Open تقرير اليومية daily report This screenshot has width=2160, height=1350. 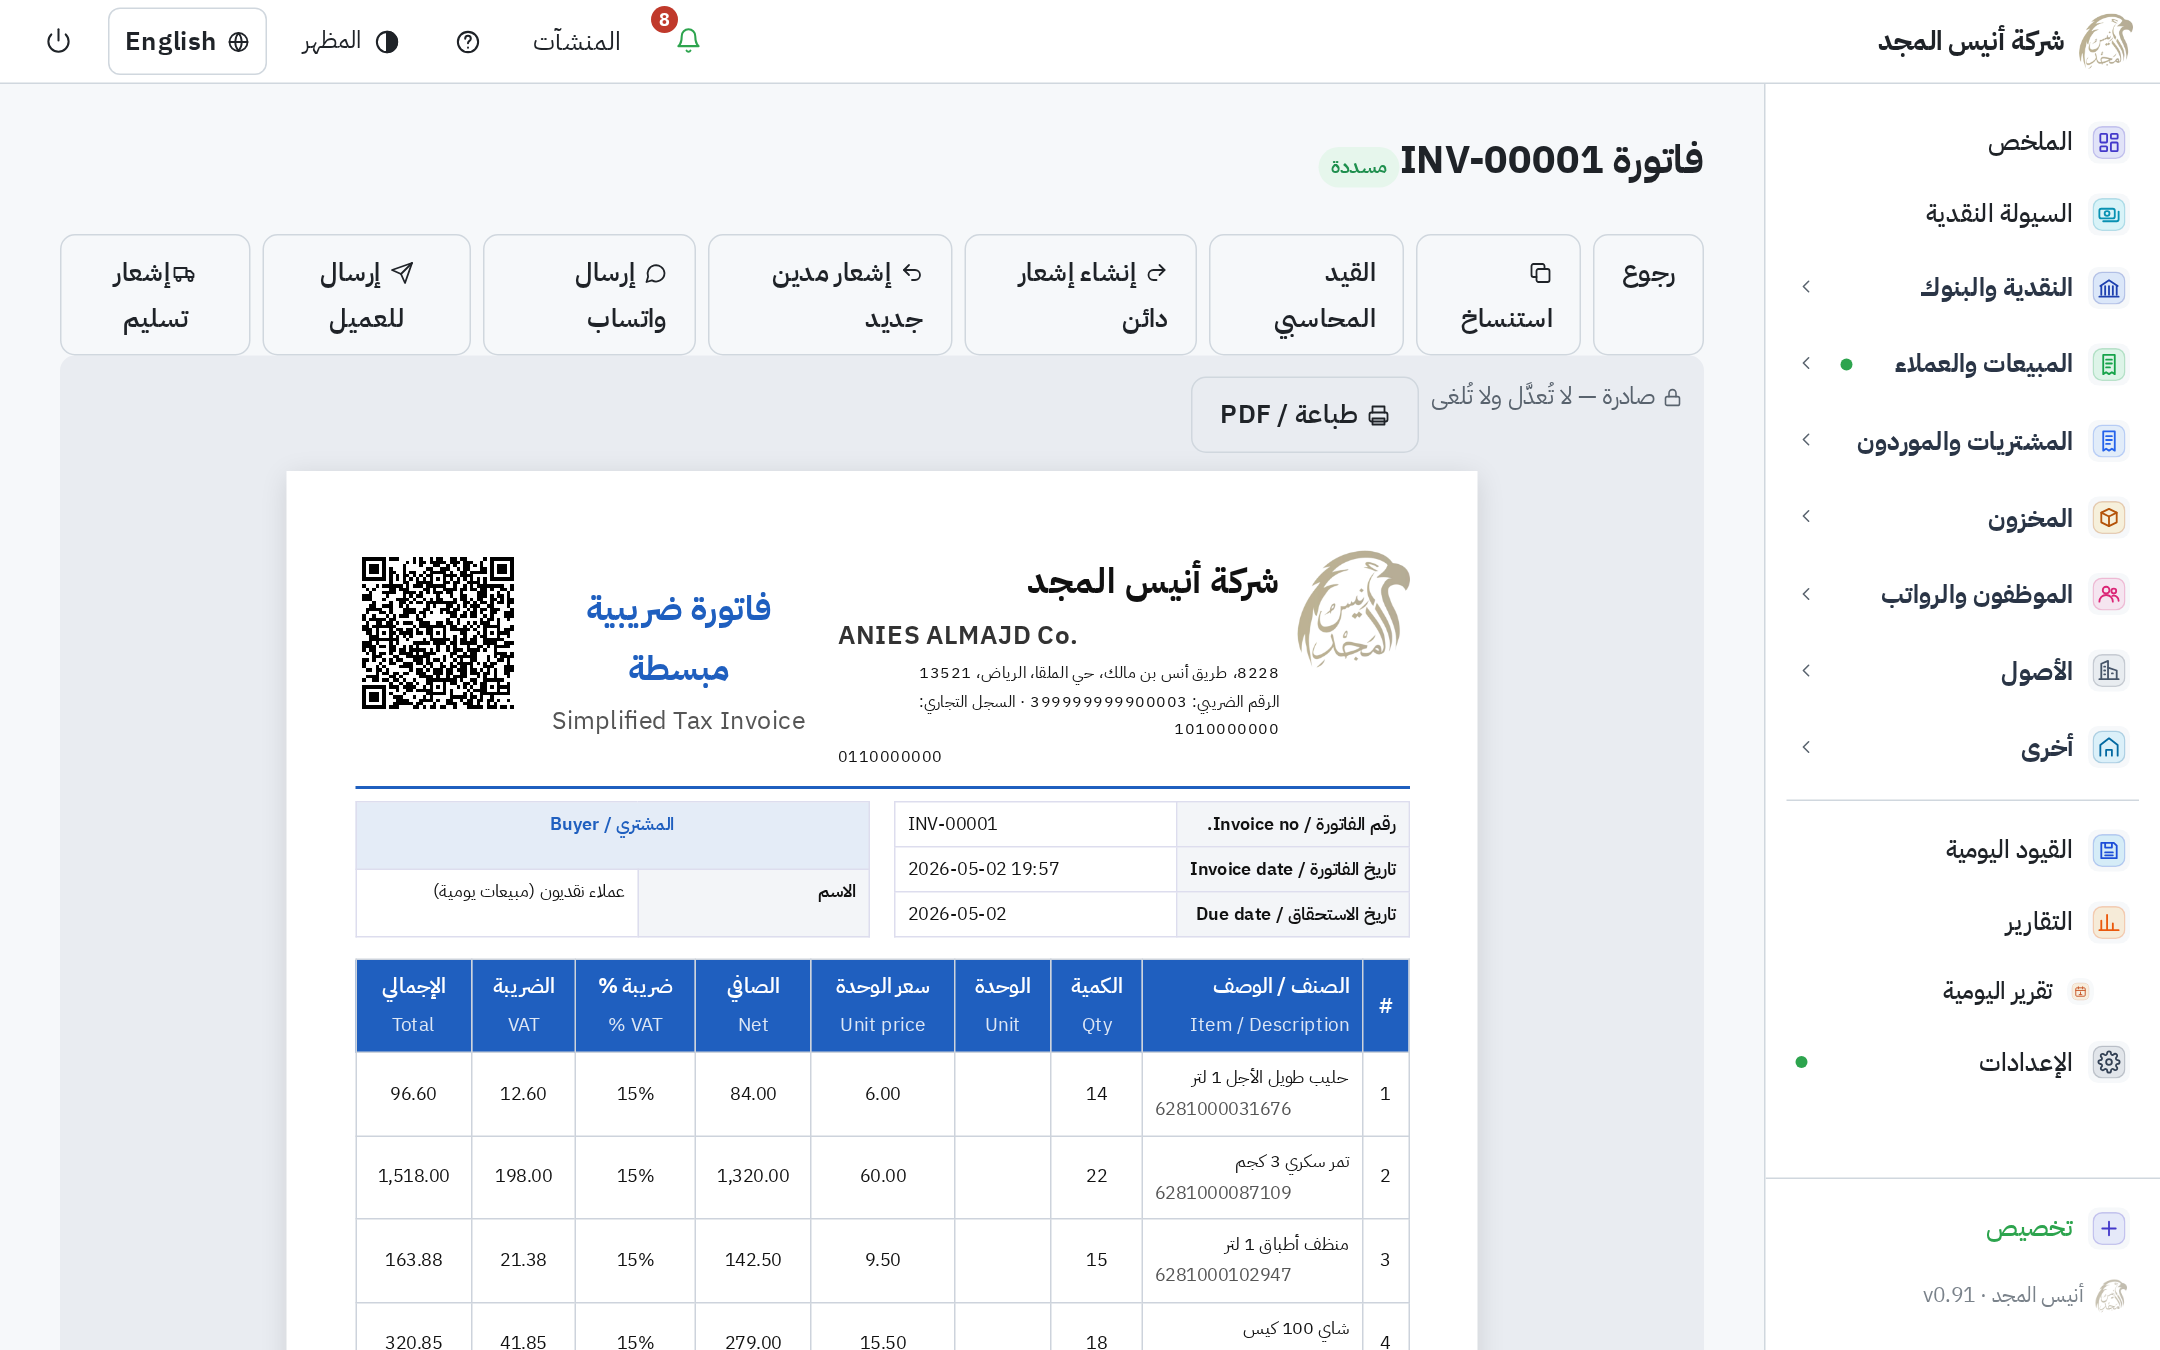[x=1997, y=991]
